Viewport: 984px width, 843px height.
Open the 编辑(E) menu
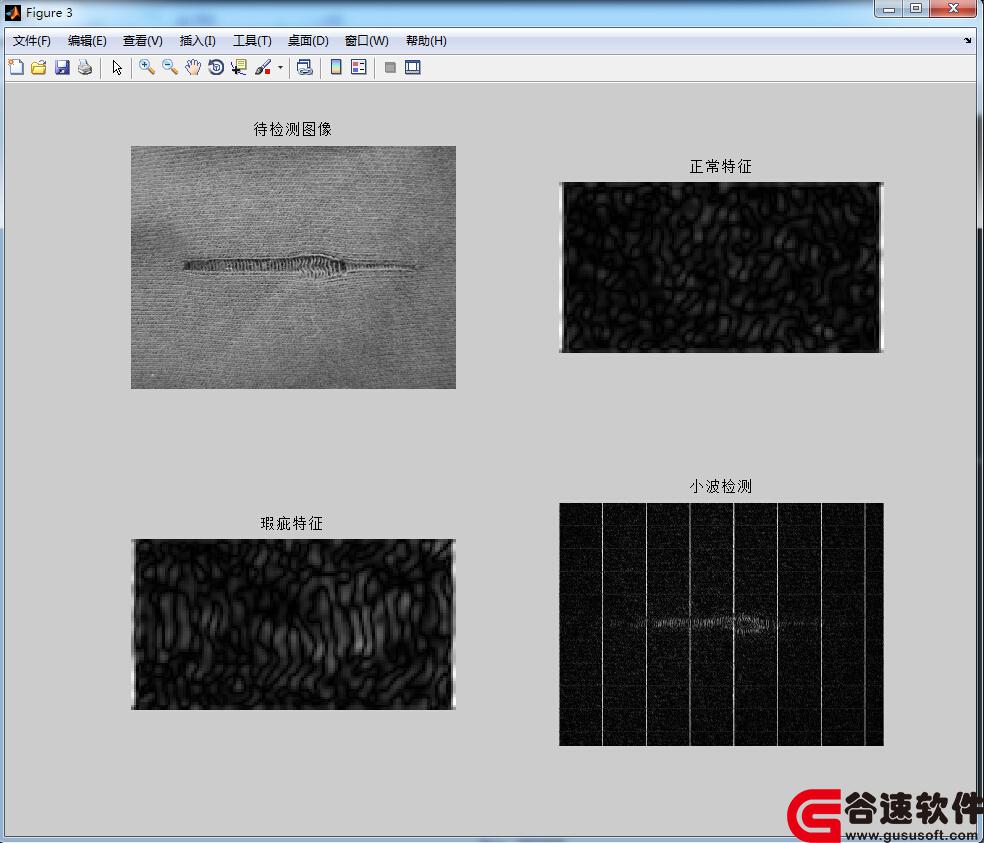[87, 41]
